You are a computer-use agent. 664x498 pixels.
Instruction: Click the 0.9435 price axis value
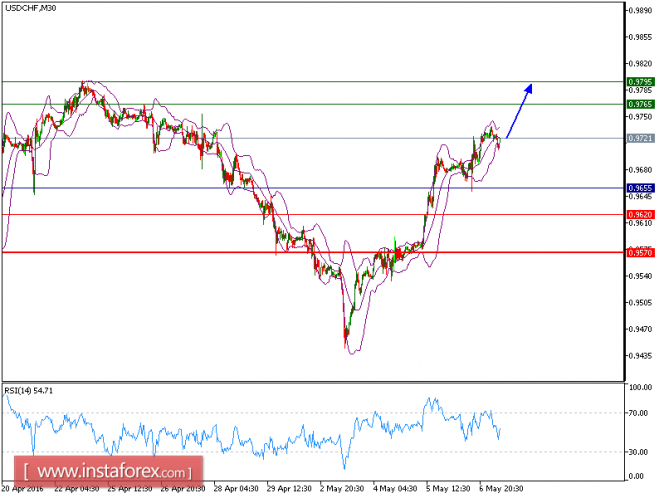(640, 356)
